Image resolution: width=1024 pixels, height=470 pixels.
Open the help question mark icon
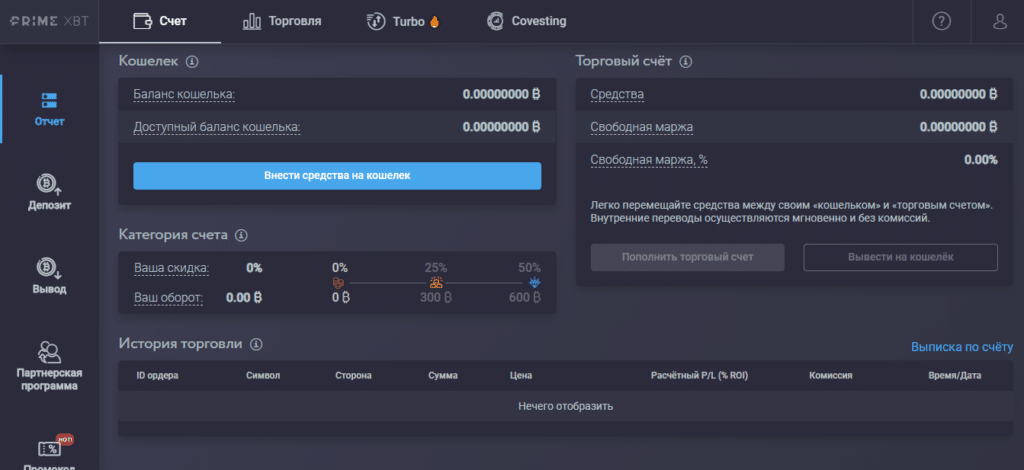(941, 21)
